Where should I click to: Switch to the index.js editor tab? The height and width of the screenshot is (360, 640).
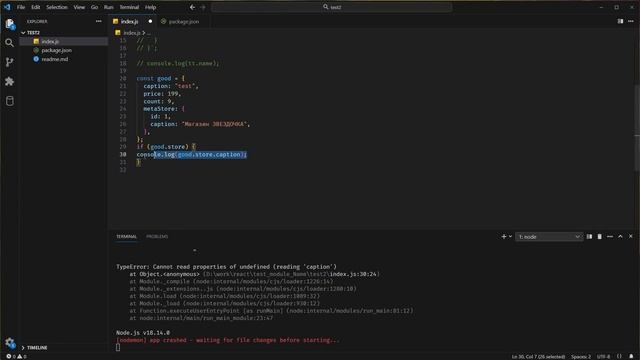tap(131, 21)
